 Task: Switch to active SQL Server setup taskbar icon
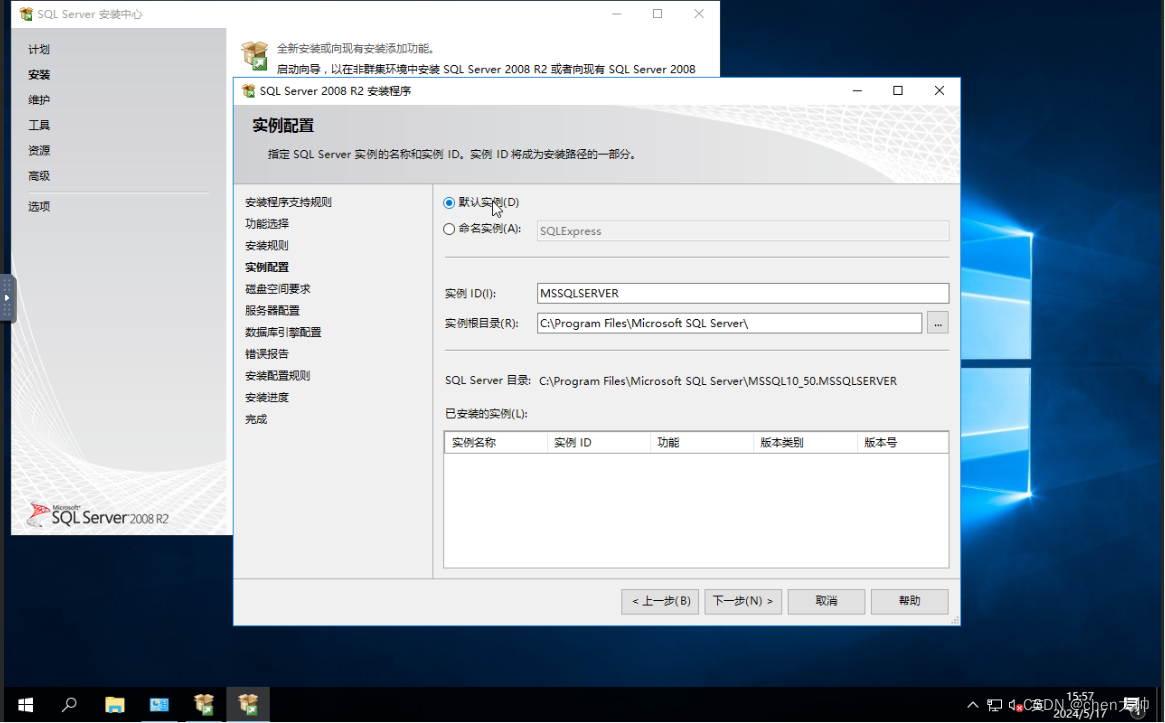click(x=248, y=704)
